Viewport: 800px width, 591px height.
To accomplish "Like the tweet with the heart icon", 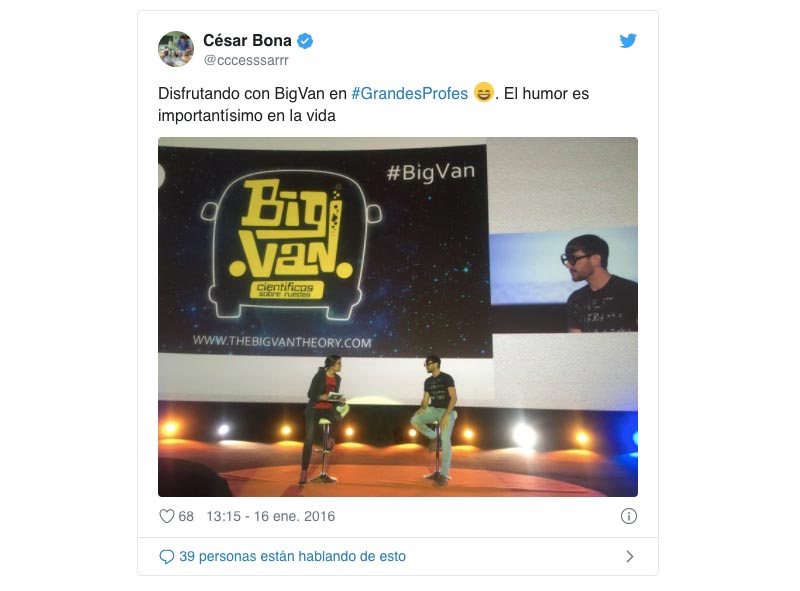I will [167, 516].
